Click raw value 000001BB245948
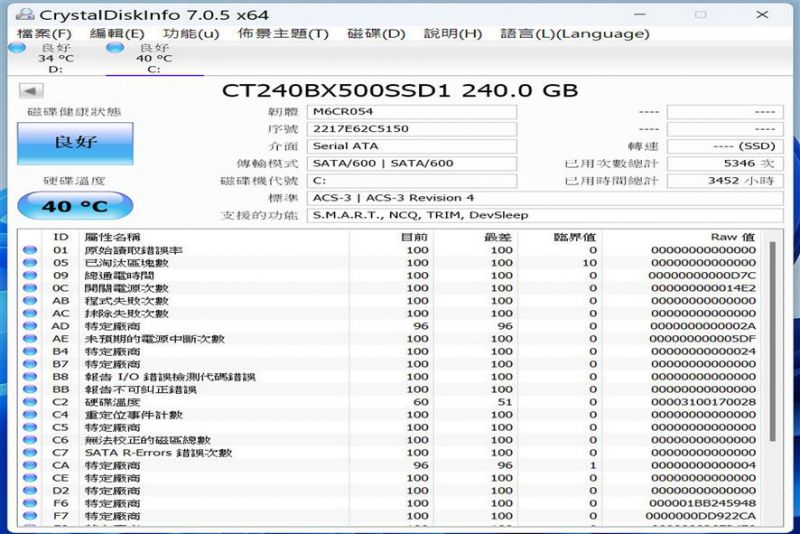 pyautogui.click(x=703, y=503)
